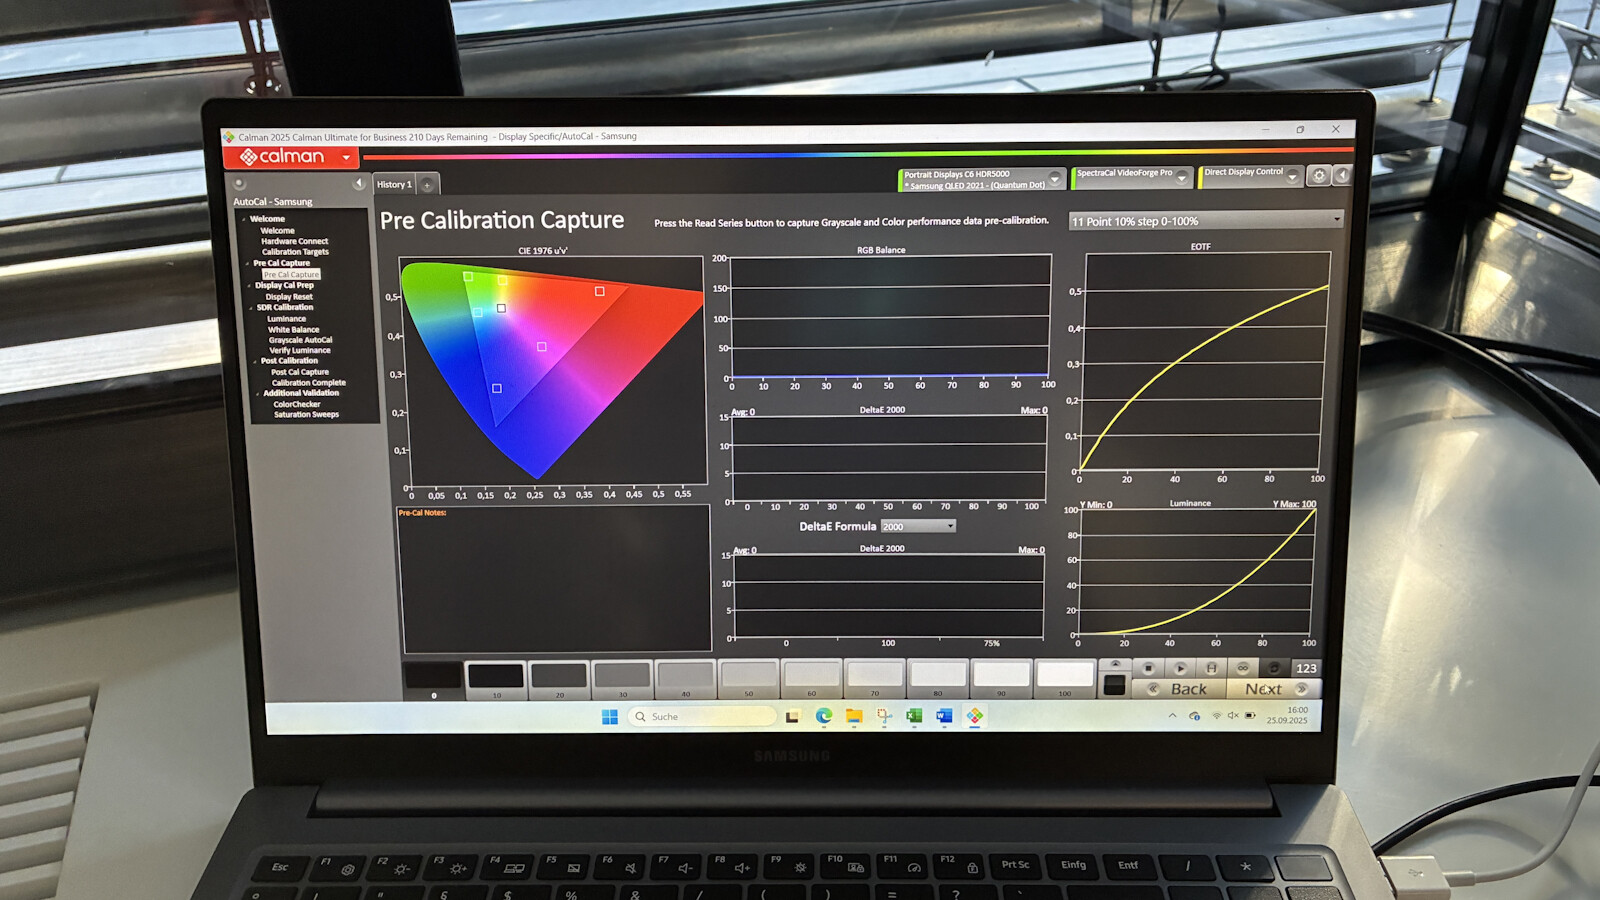
Task: Toggle the 123 numeric readout button
Action: coord(1306,668)
